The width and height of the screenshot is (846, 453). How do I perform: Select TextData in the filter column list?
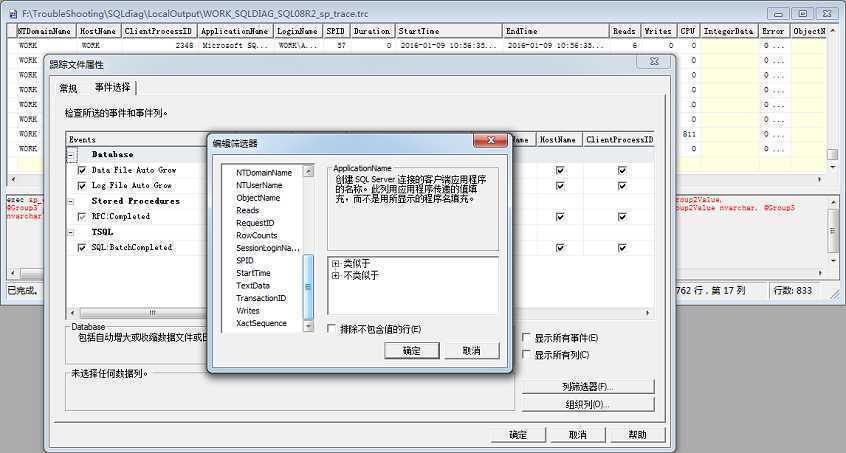point(253,285)
